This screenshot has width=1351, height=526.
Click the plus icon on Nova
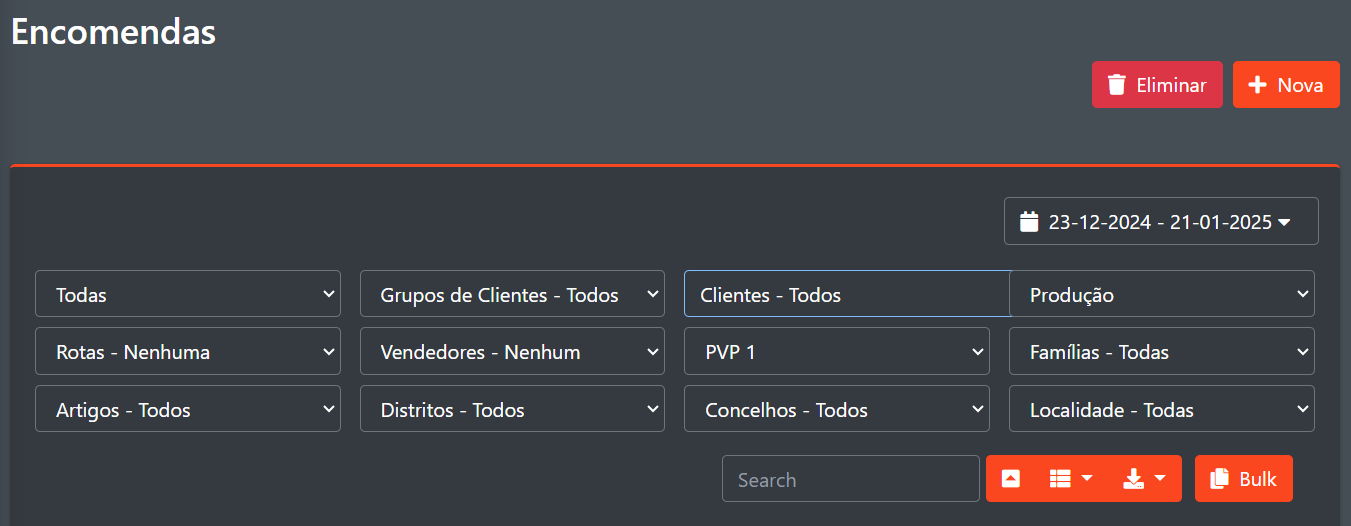pos(1258,85)
